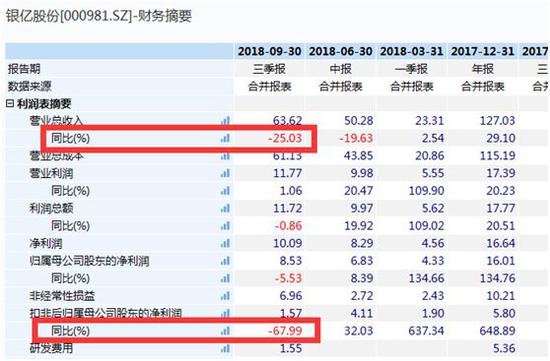550x361 pixels.
Task: Click the value 109.90 in 同比 row
Action: tap(426, 191)
